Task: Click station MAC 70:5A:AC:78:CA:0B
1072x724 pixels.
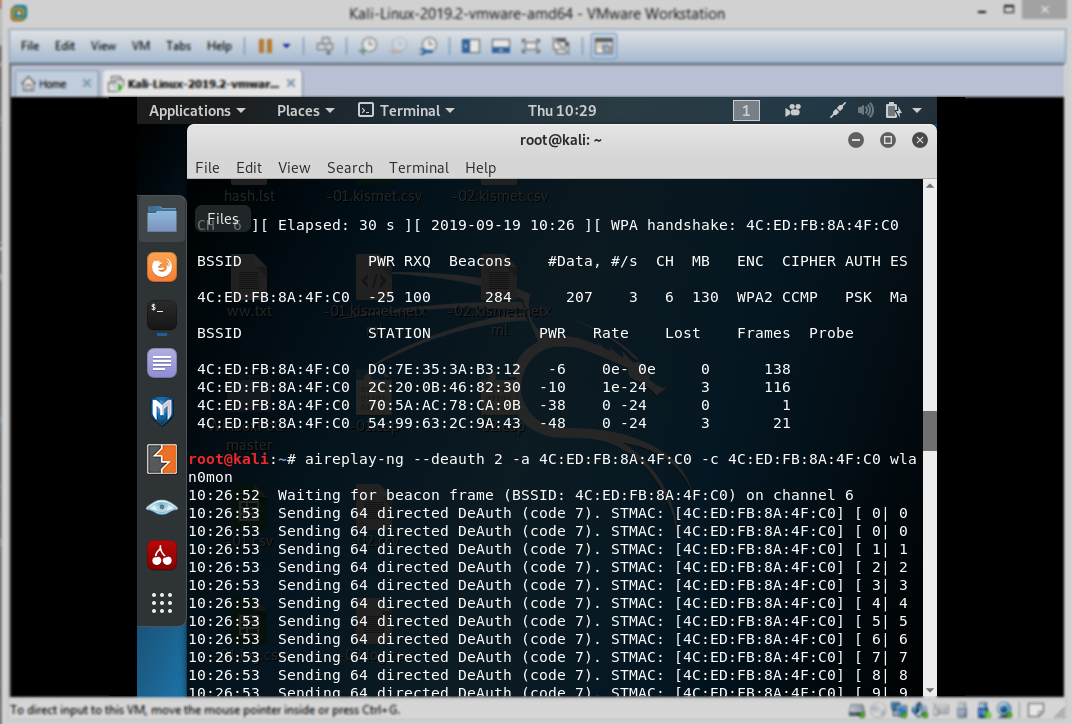Action: click(x=444, y=405)
